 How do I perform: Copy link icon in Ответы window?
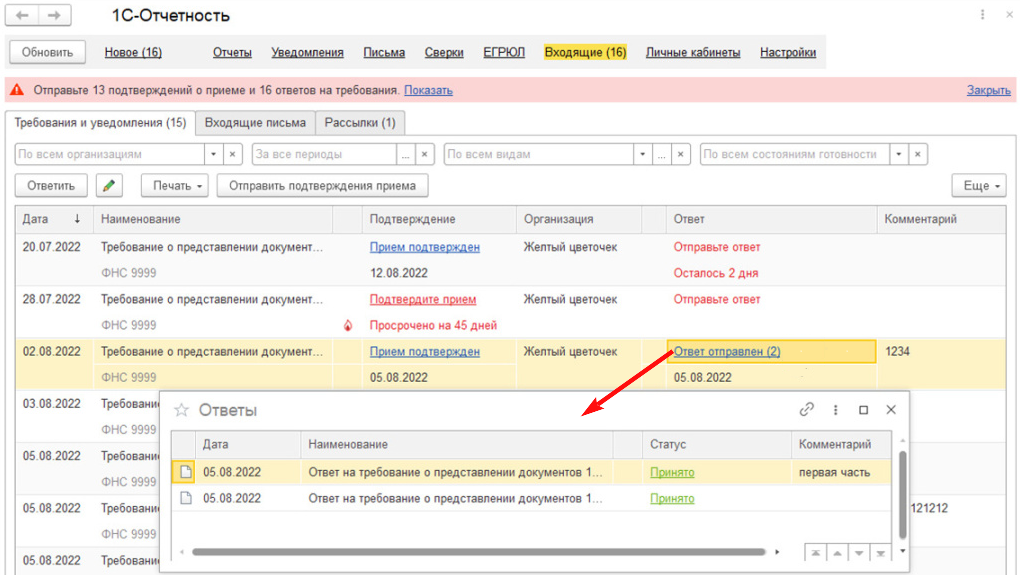click(x=807, y=409)
